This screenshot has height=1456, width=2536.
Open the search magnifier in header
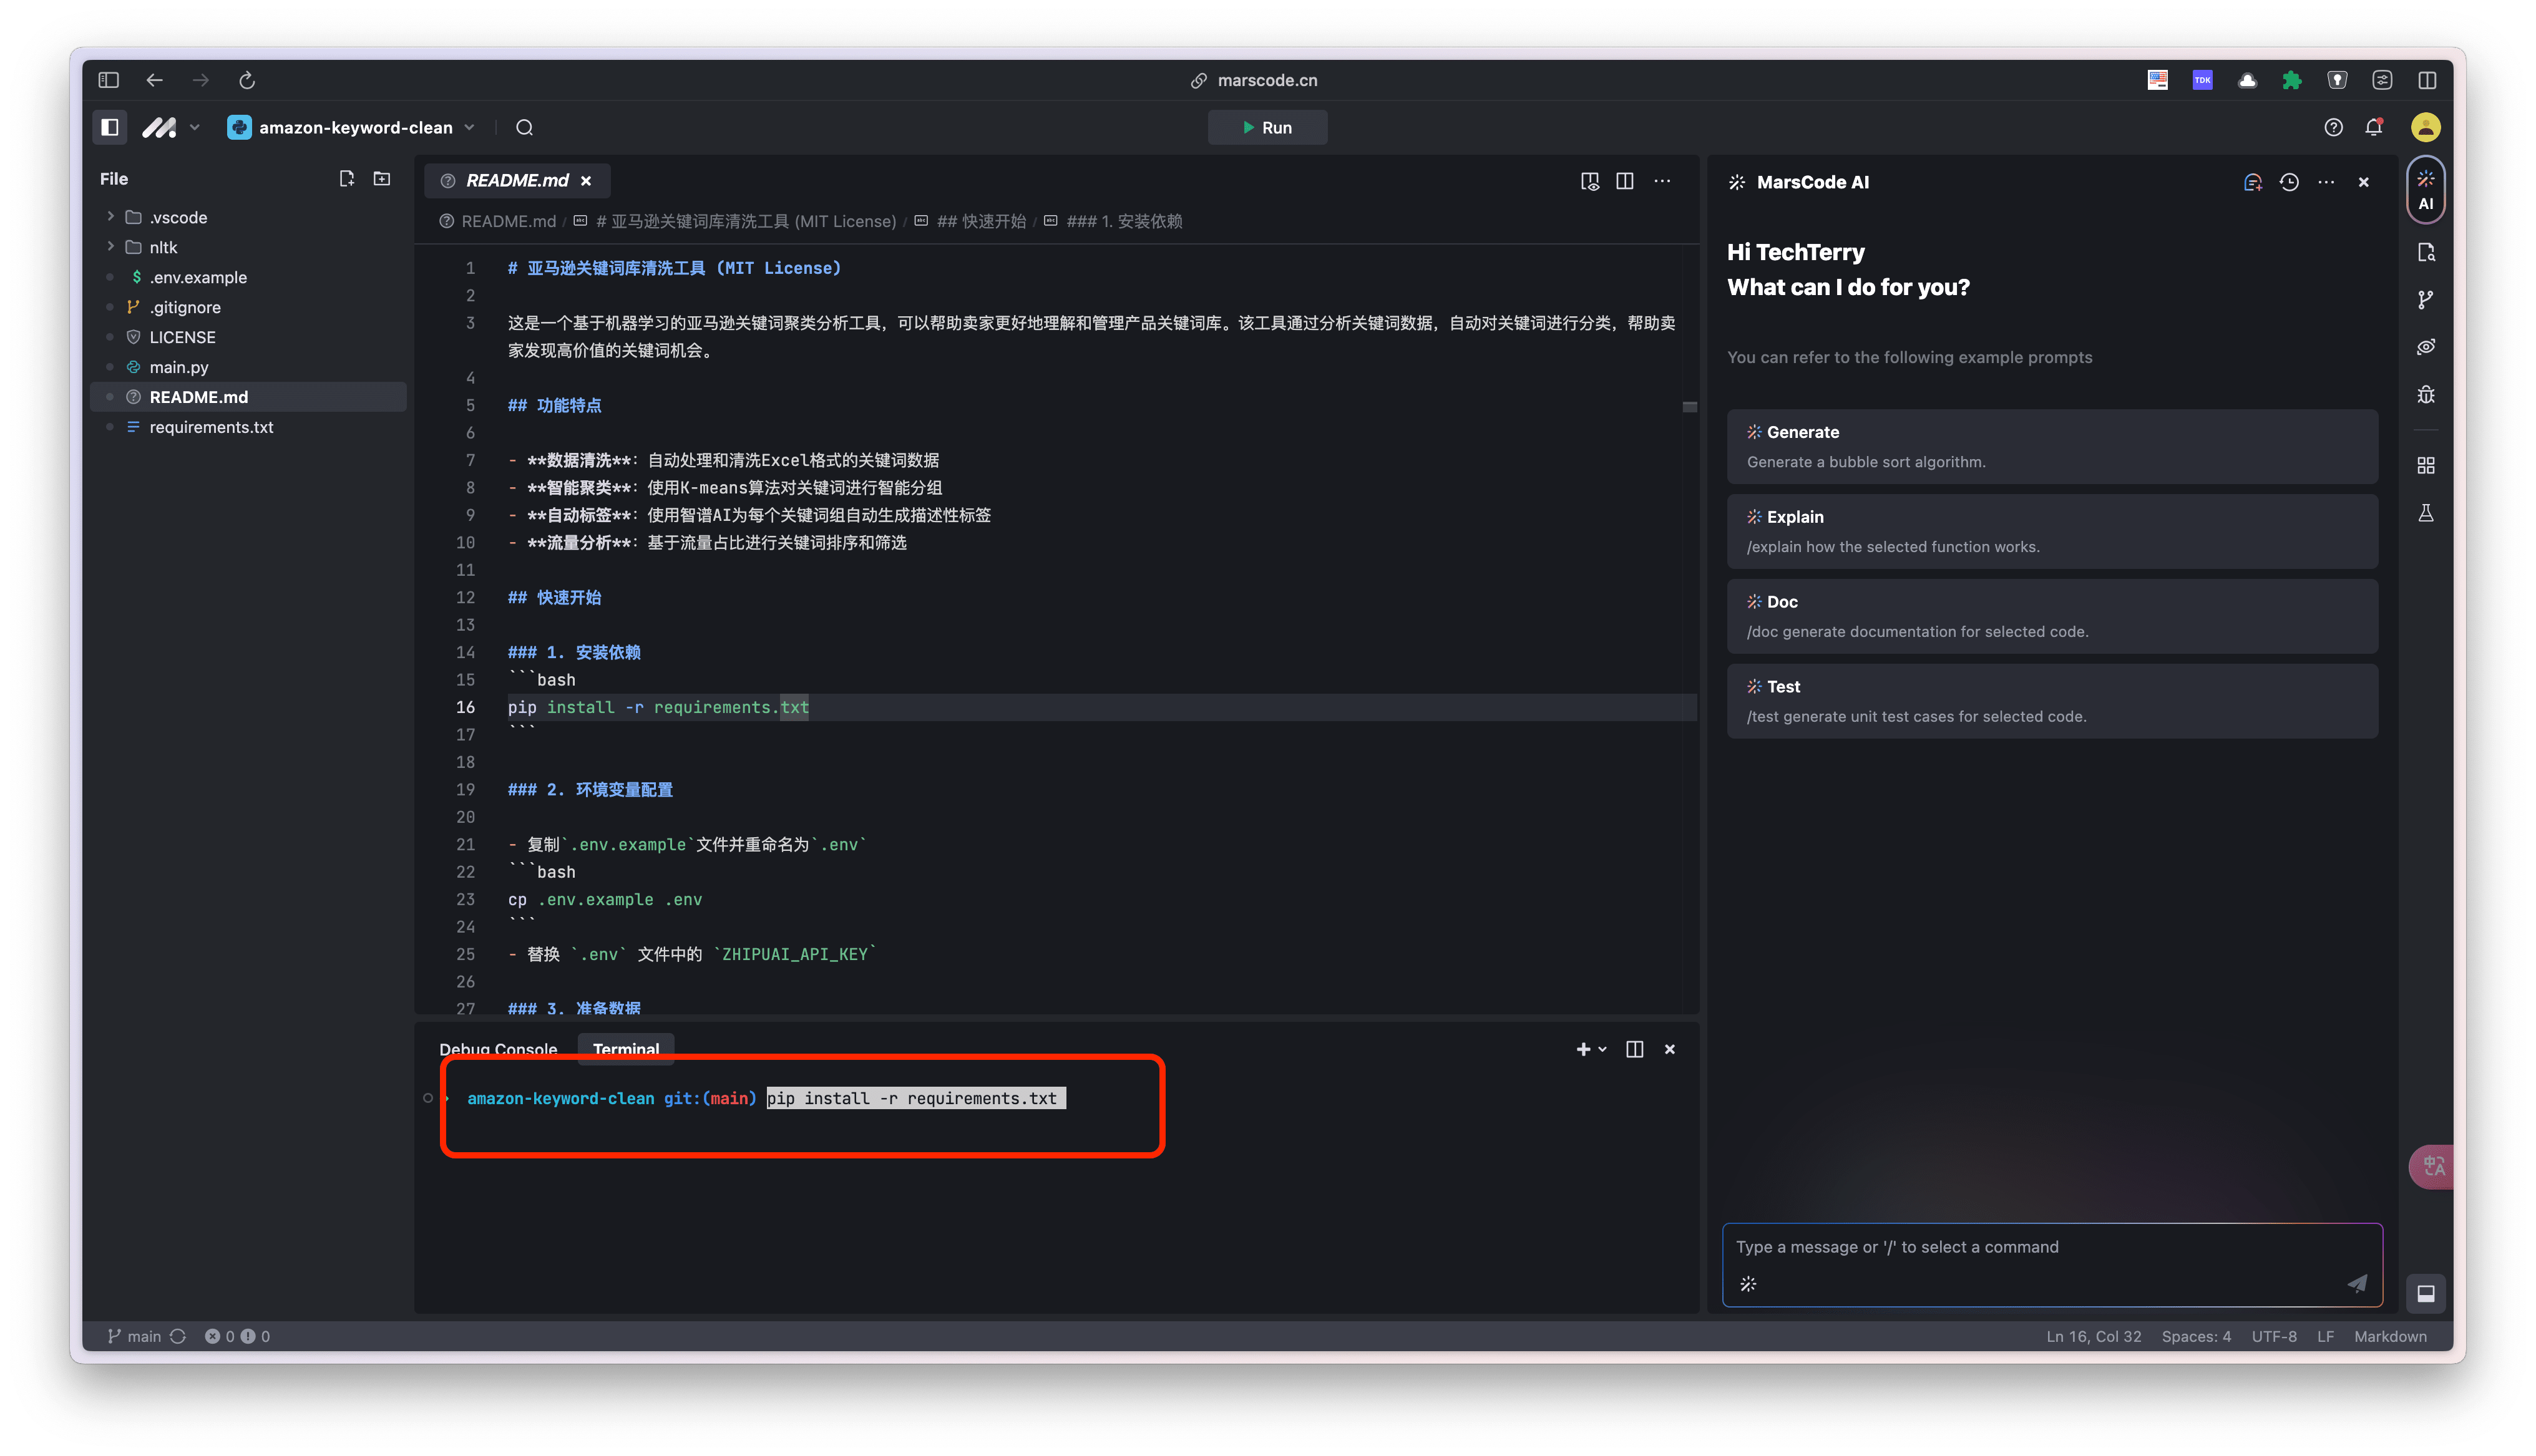524,127
